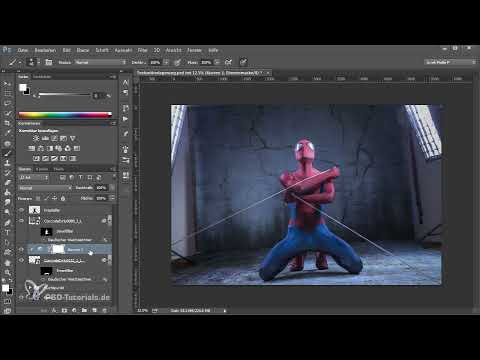This screenshot has height=360, width=480.
Task: Select the Rectangular Marquee tool
Action: [x=7, y=93]
